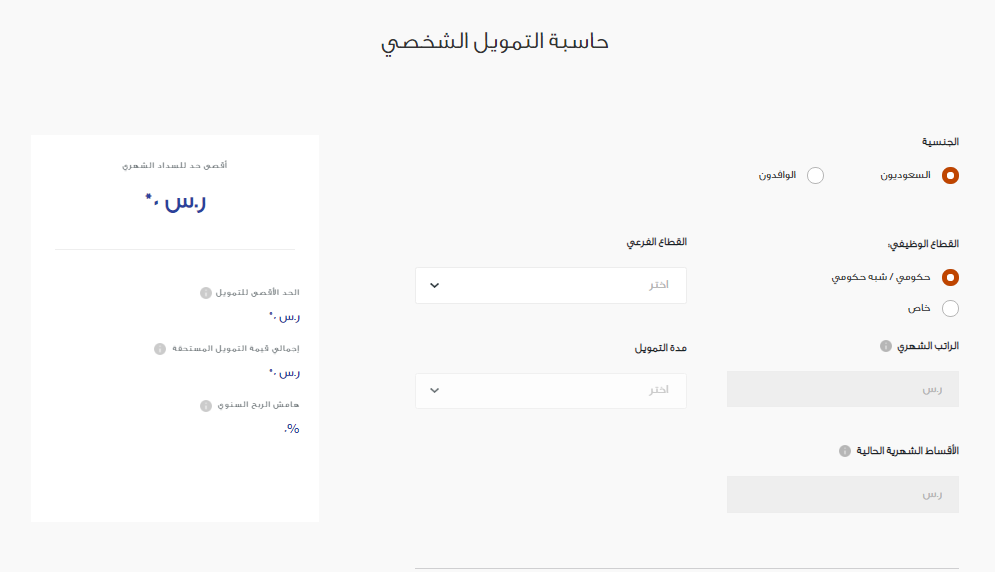Choose خاص employment sector option

(x=950, y=309)
